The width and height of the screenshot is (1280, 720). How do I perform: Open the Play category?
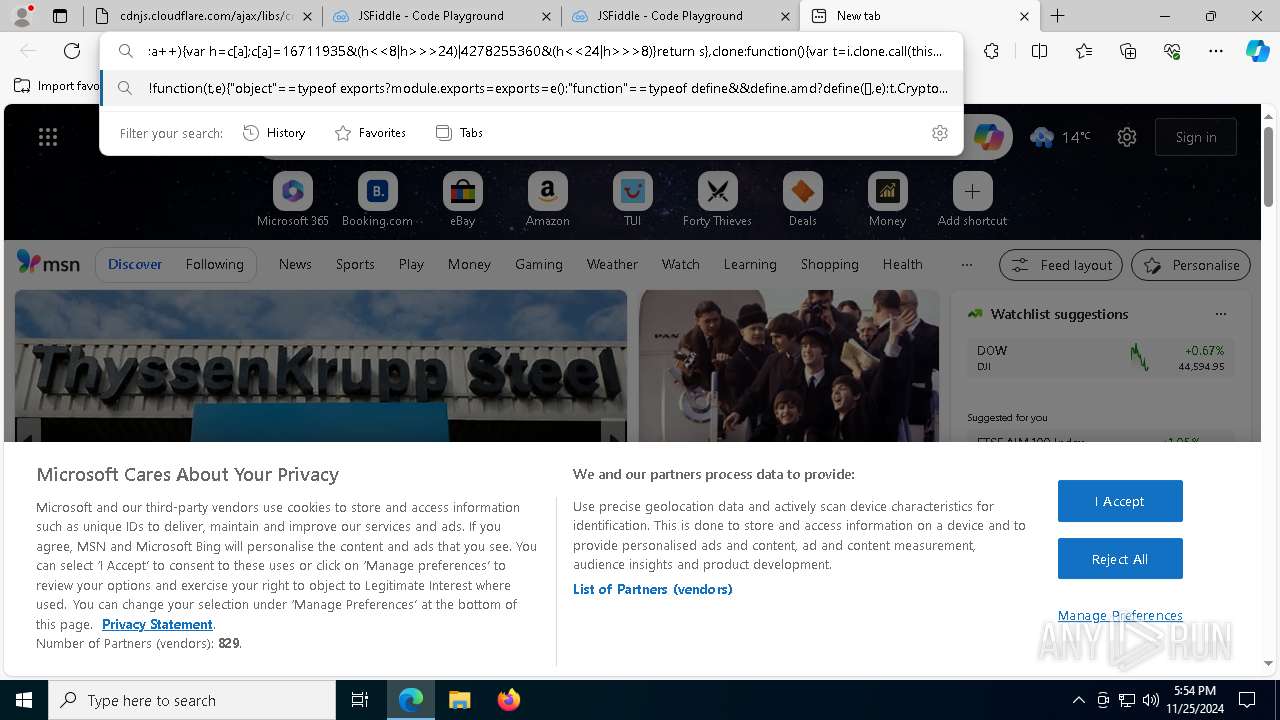[x=411, y=264]
